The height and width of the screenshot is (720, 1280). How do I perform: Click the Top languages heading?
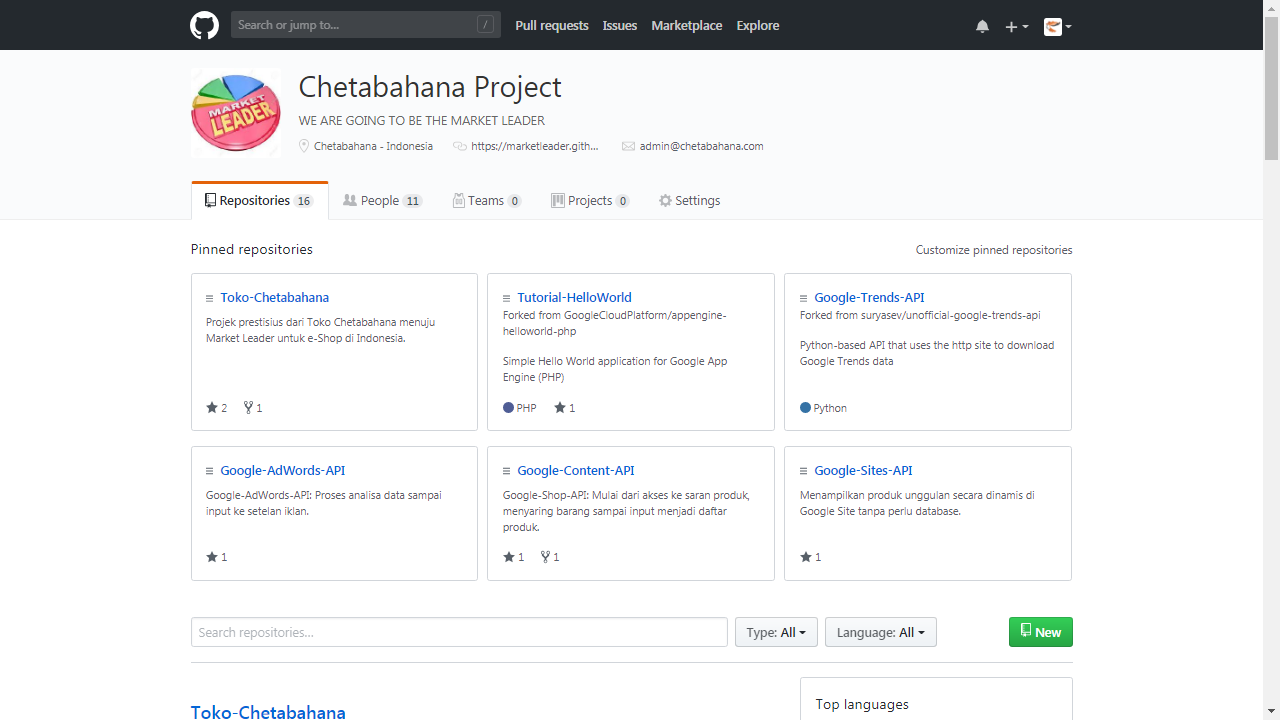862,704
